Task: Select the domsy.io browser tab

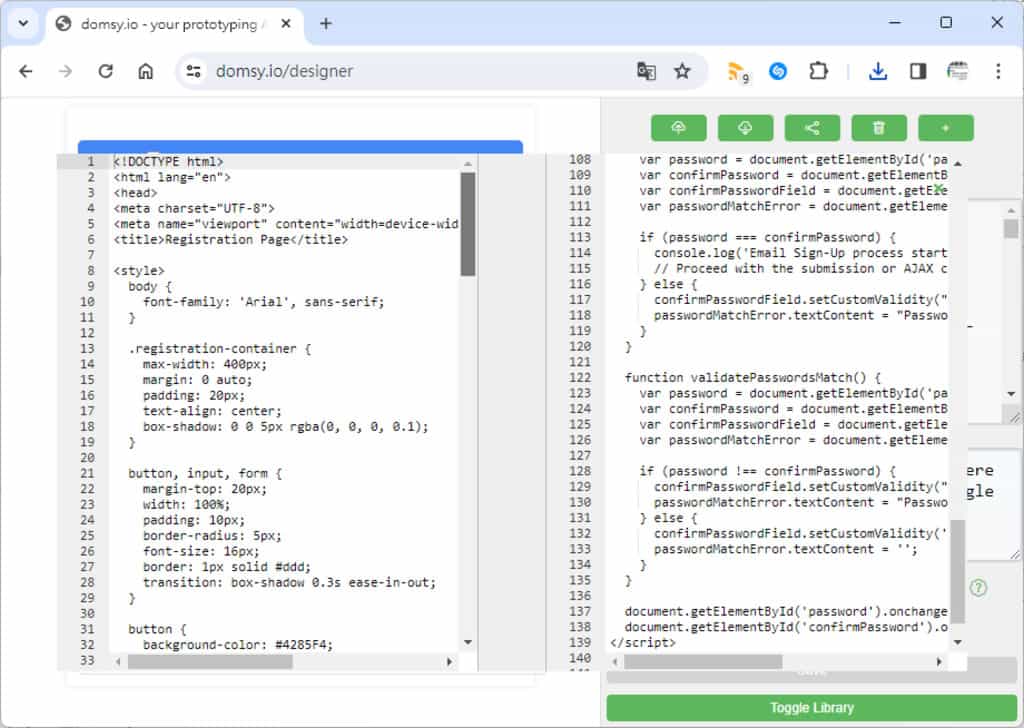Action: click(173, 24)
